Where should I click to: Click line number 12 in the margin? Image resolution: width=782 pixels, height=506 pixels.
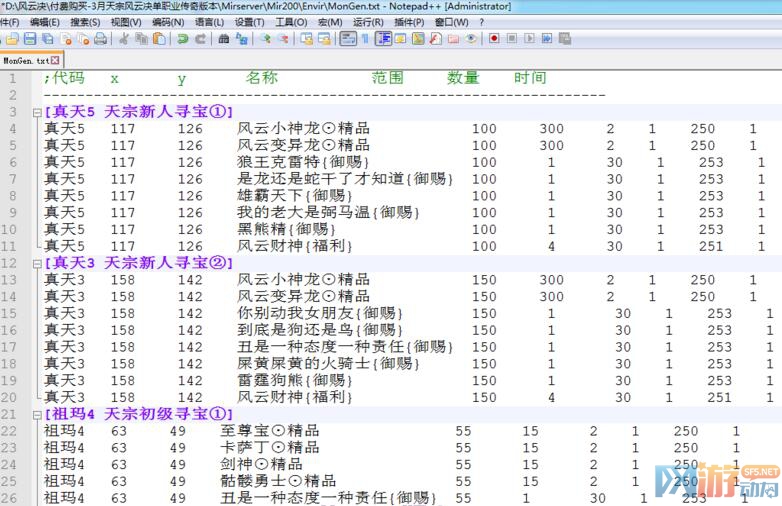[x=12, y=263]
